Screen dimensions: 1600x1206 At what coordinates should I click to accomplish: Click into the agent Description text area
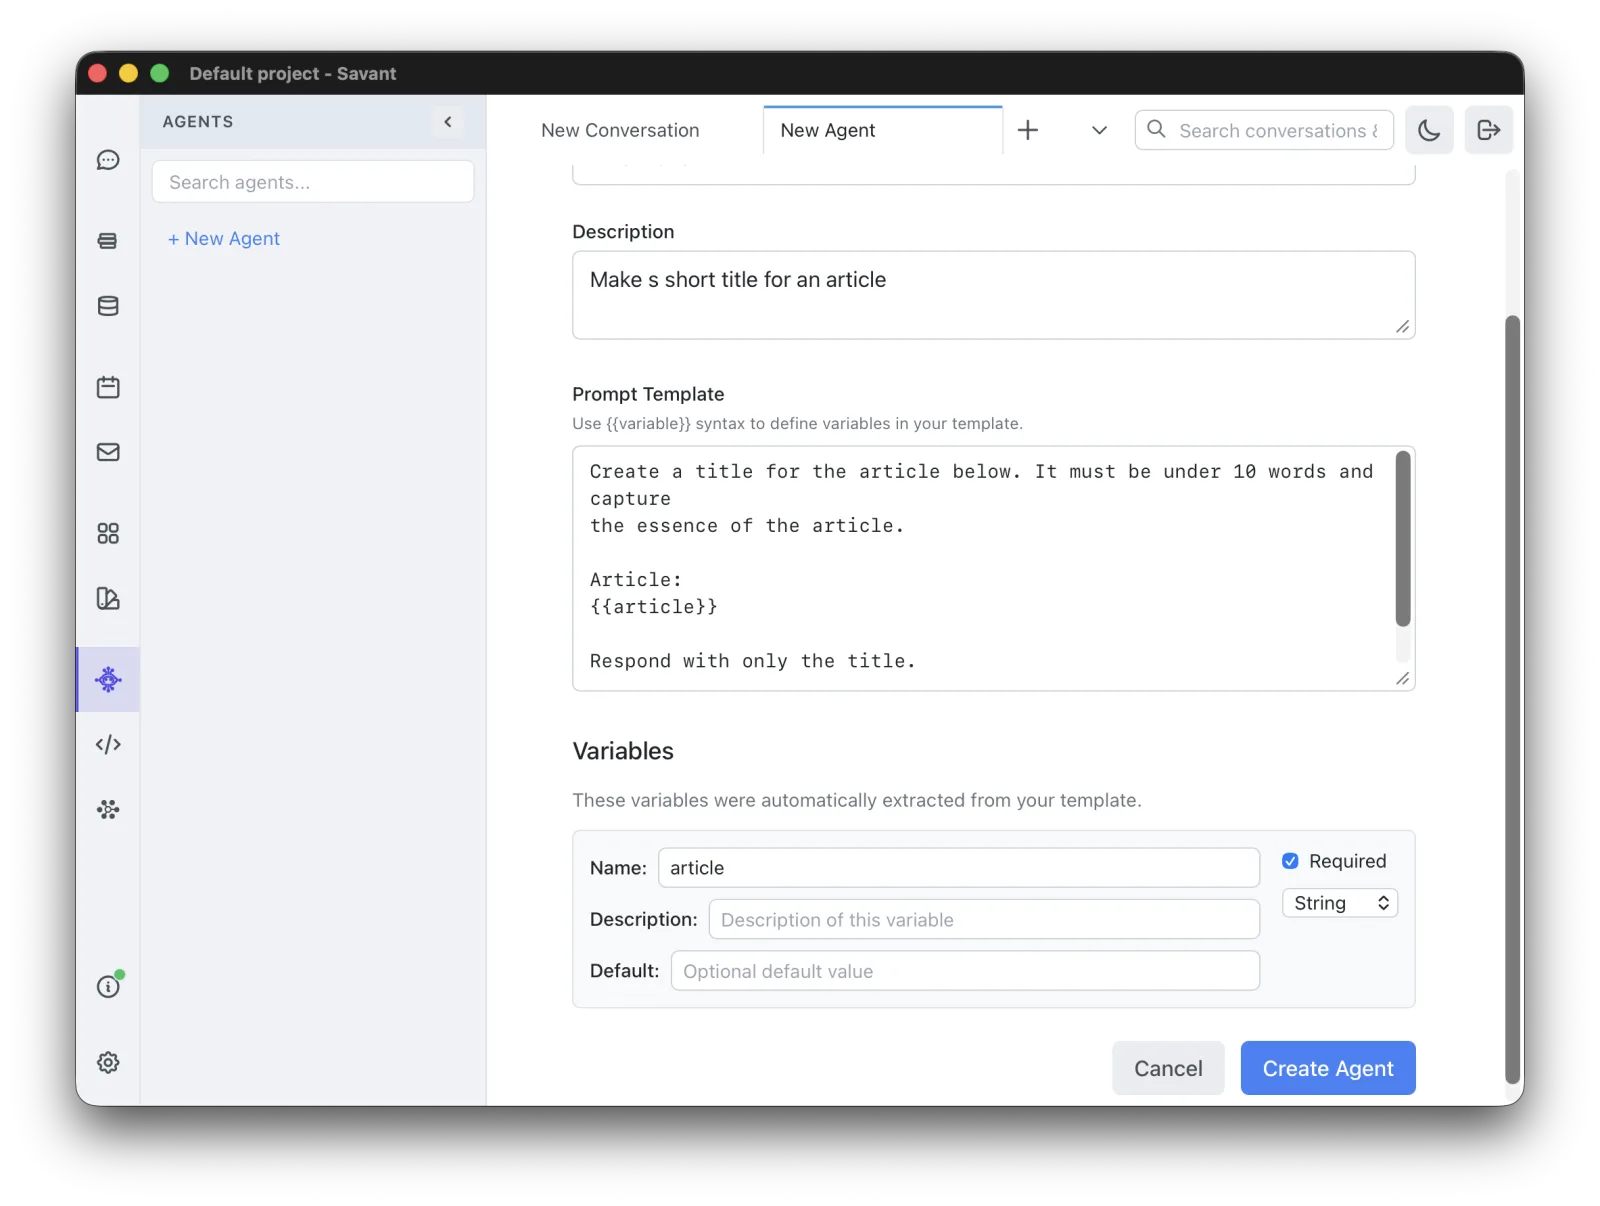pyautogui.click(x=993, y=295)
